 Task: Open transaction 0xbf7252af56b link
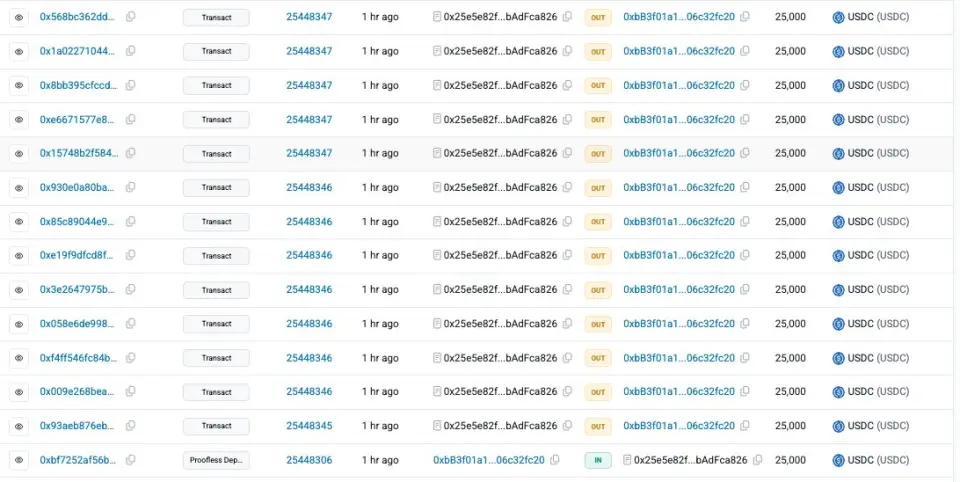click(78, 460)
